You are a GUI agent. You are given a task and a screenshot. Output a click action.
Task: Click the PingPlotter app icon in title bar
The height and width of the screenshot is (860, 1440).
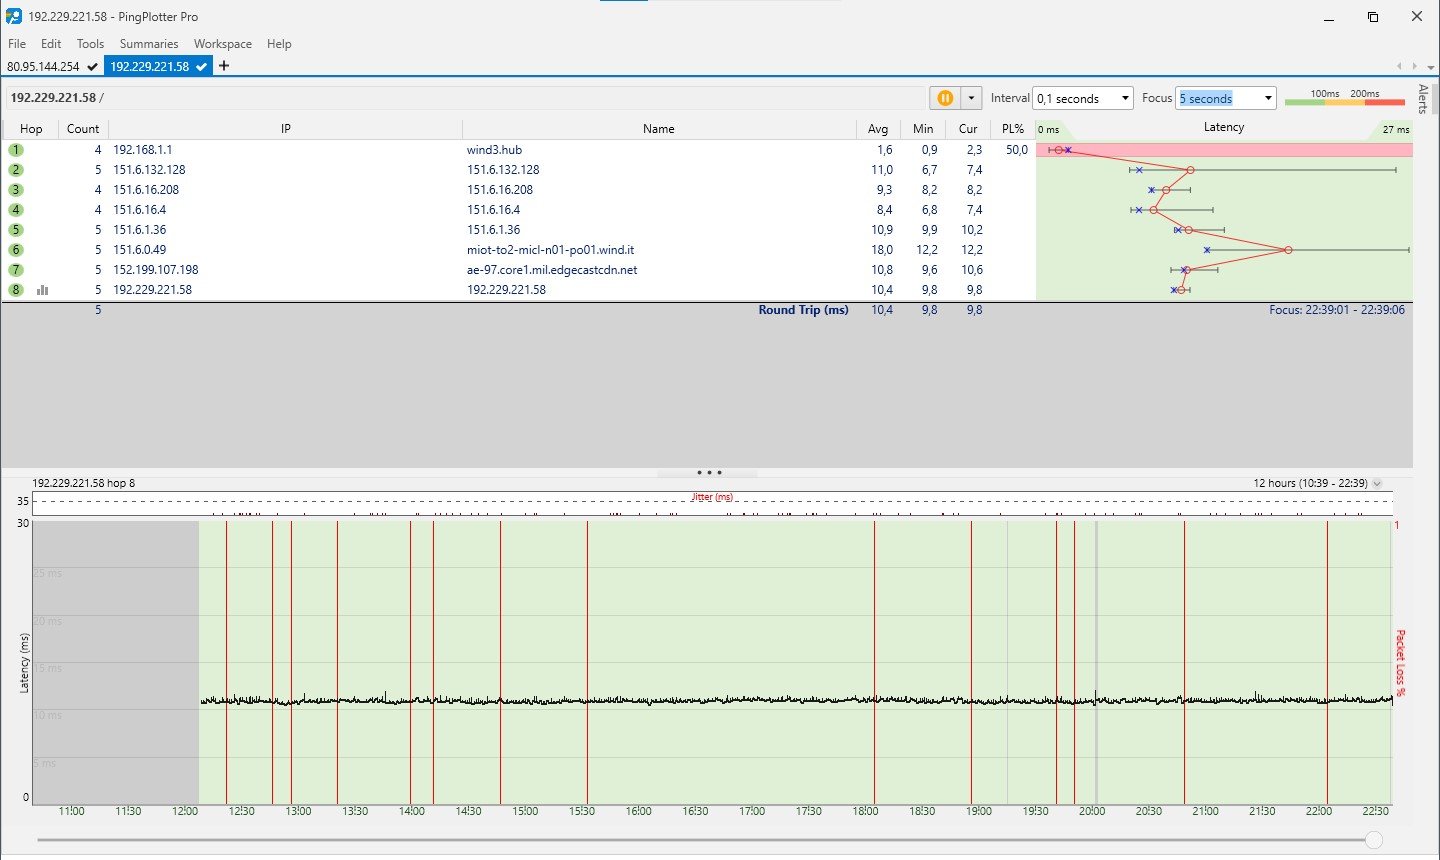click(13, 16)
